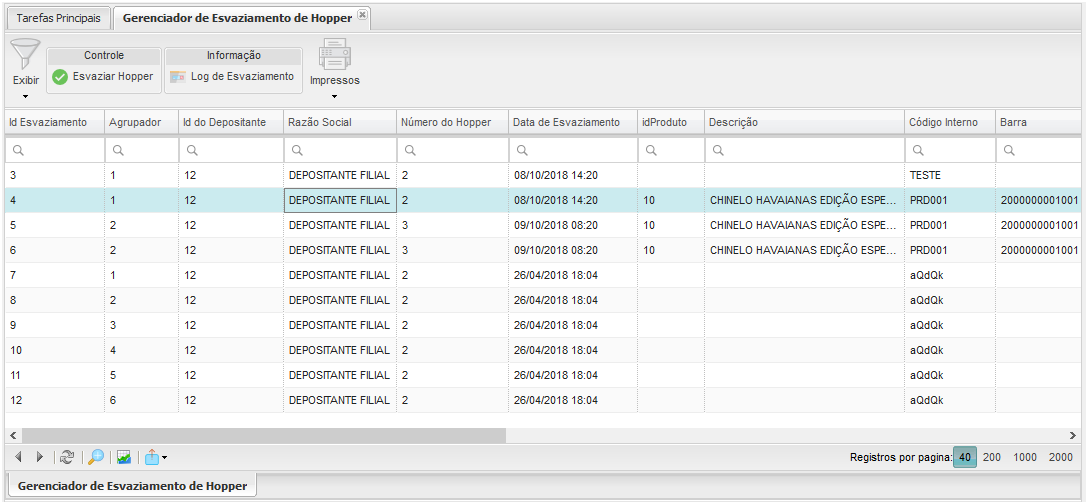Click the export icon in footer
Viewport: 1086px width, 502px height.
click(152, 456)
